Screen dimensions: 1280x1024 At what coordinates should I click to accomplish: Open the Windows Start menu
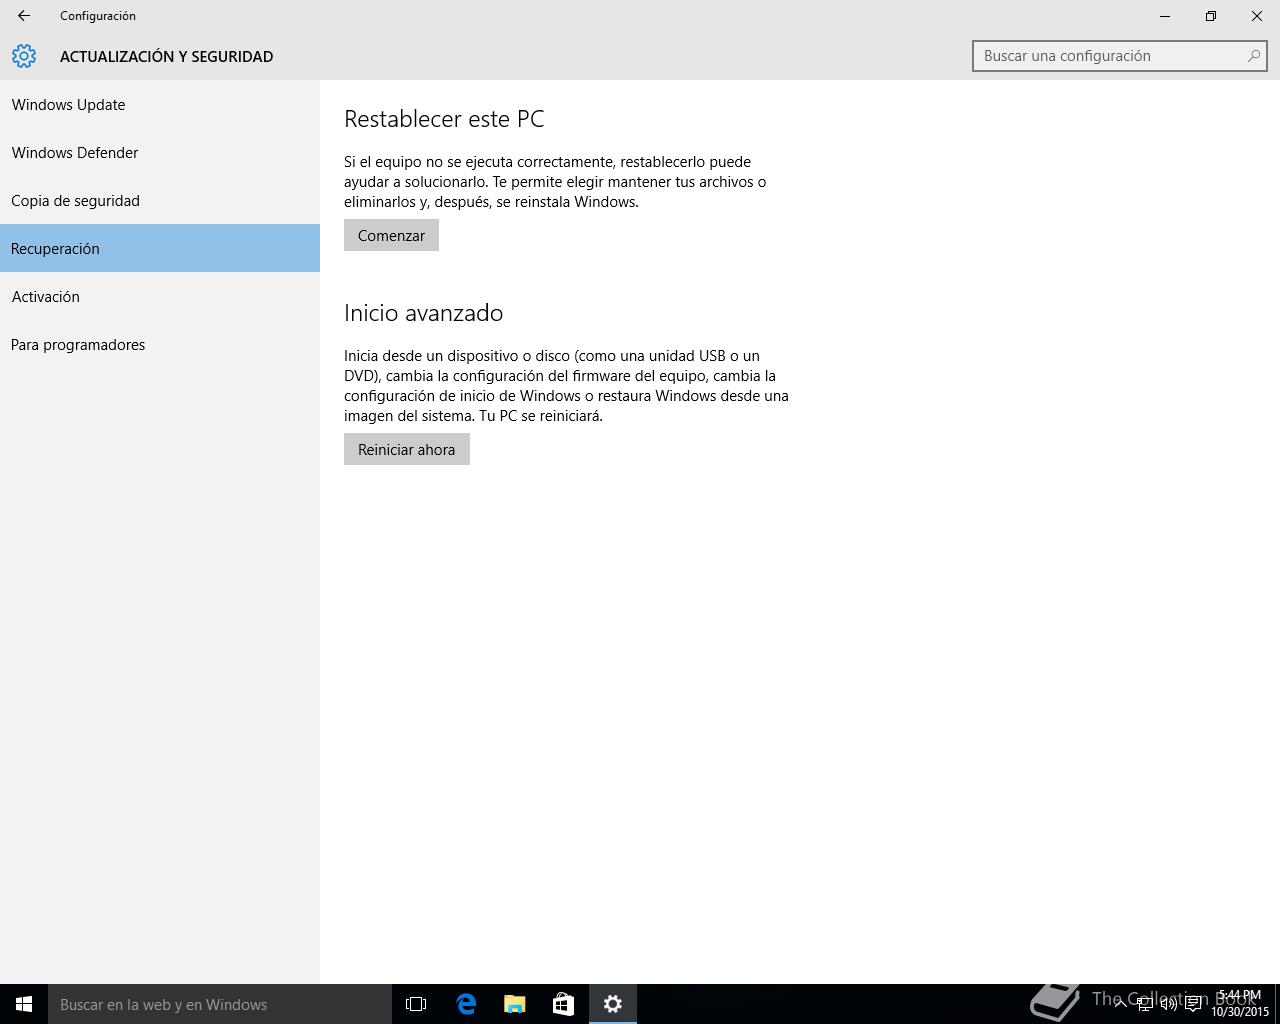24,1004
